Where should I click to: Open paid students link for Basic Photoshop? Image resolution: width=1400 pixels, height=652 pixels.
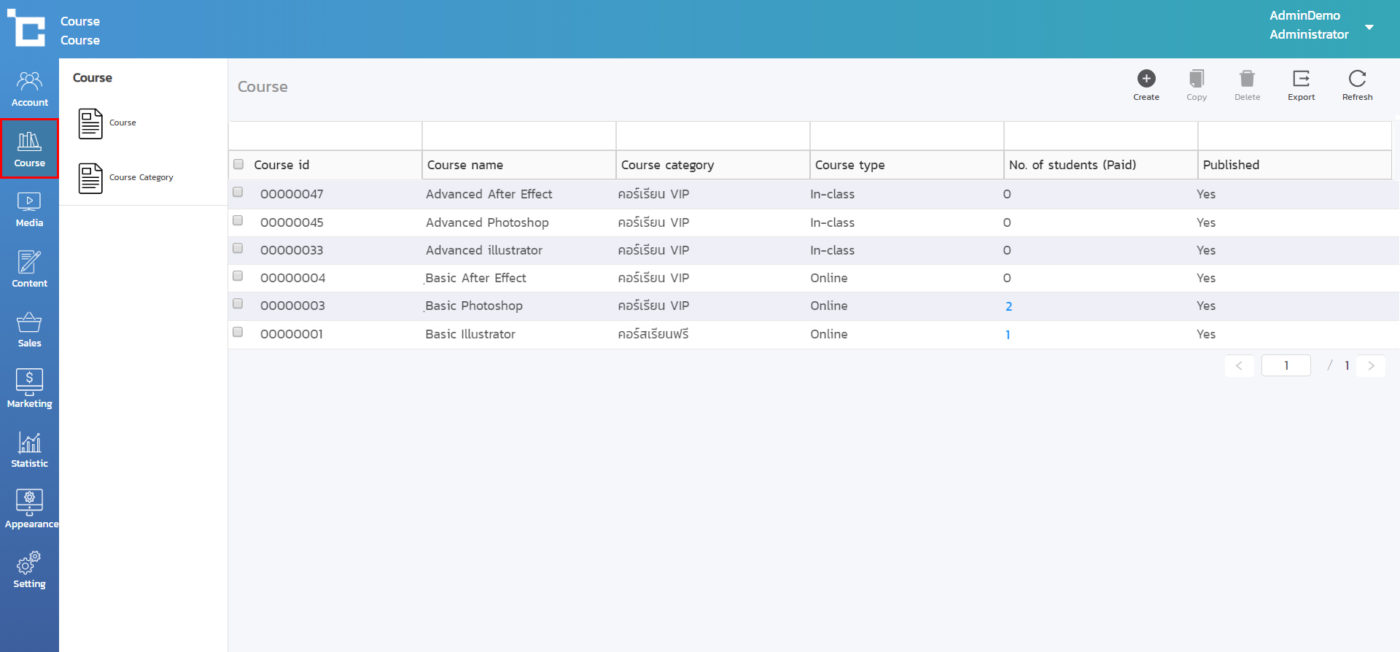pos(1009,307)
